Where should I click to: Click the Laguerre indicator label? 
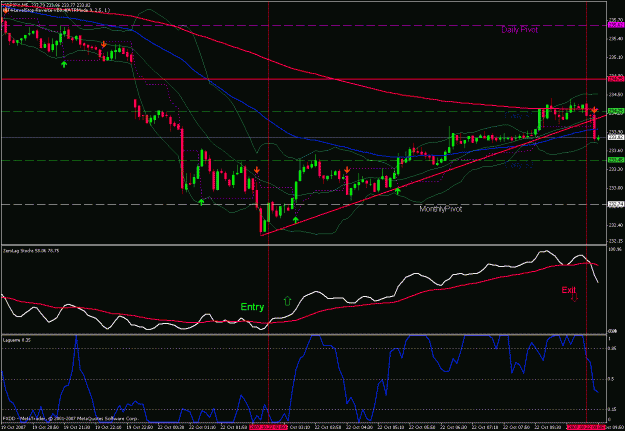click(x=17, y=340)
